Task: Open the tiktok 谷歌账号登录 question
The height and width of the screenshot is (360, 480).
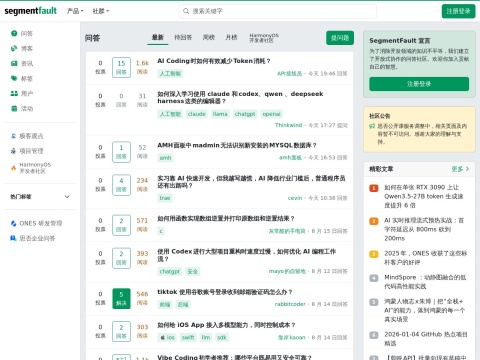Action: (x=225, y=292)
